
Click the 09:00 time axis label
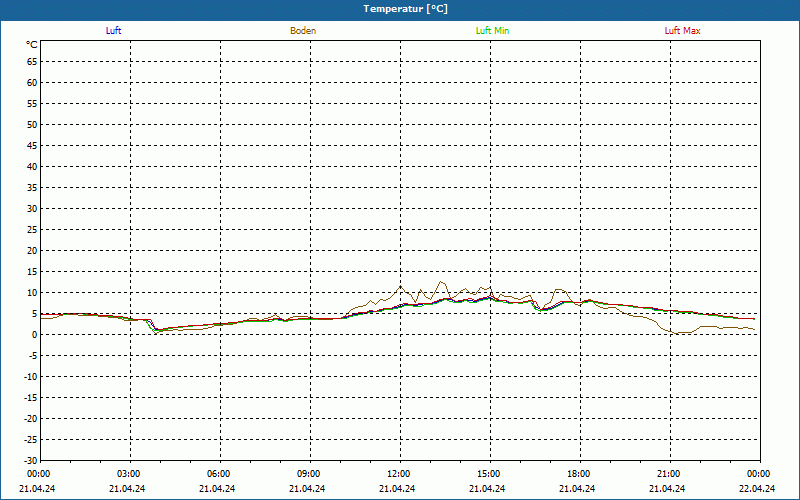click(x=310, y=474)
